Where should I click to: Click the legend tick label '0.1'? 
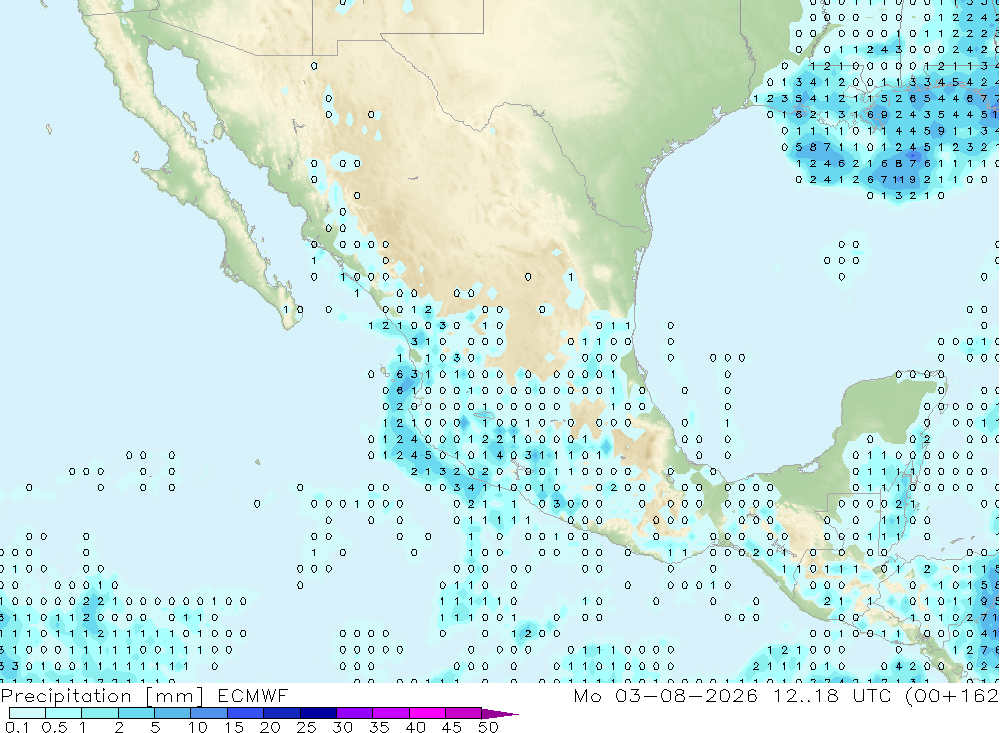point(17,727)
